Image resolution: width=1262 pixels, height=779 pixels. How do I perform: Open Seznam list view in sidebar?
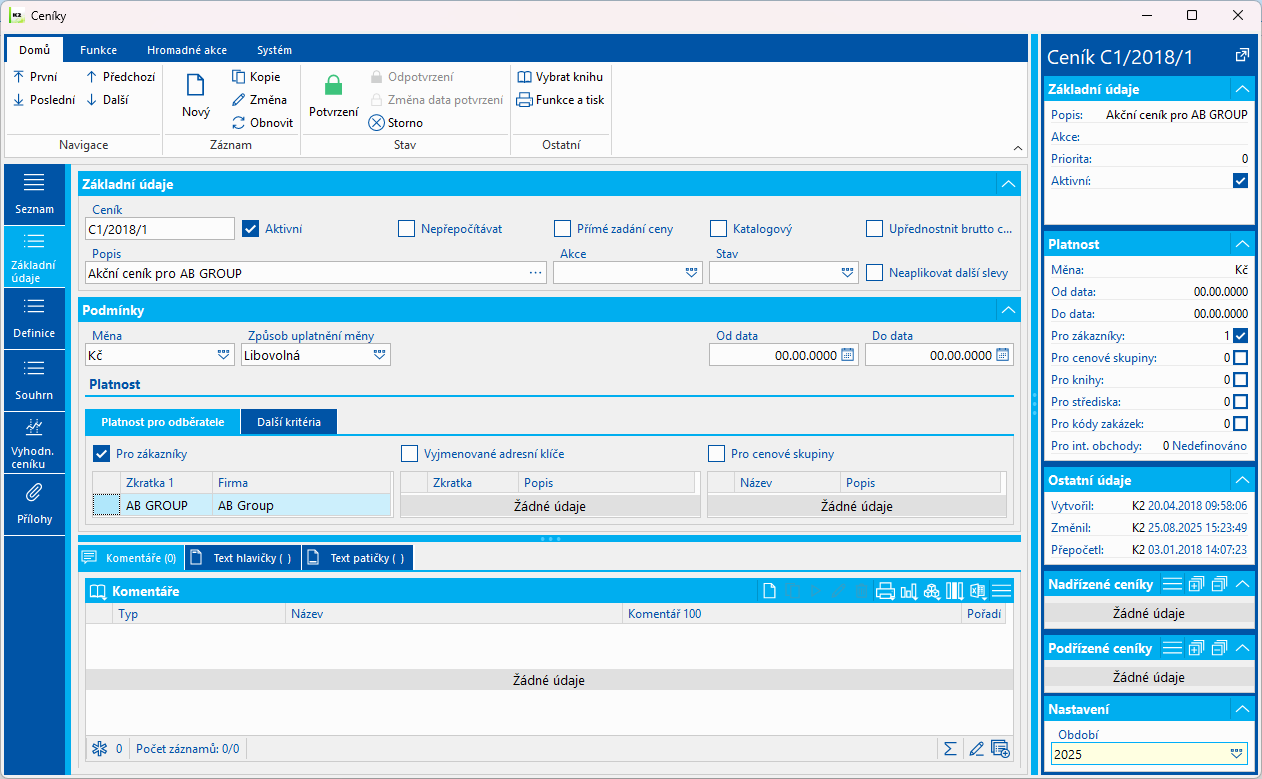coord(34,194)
